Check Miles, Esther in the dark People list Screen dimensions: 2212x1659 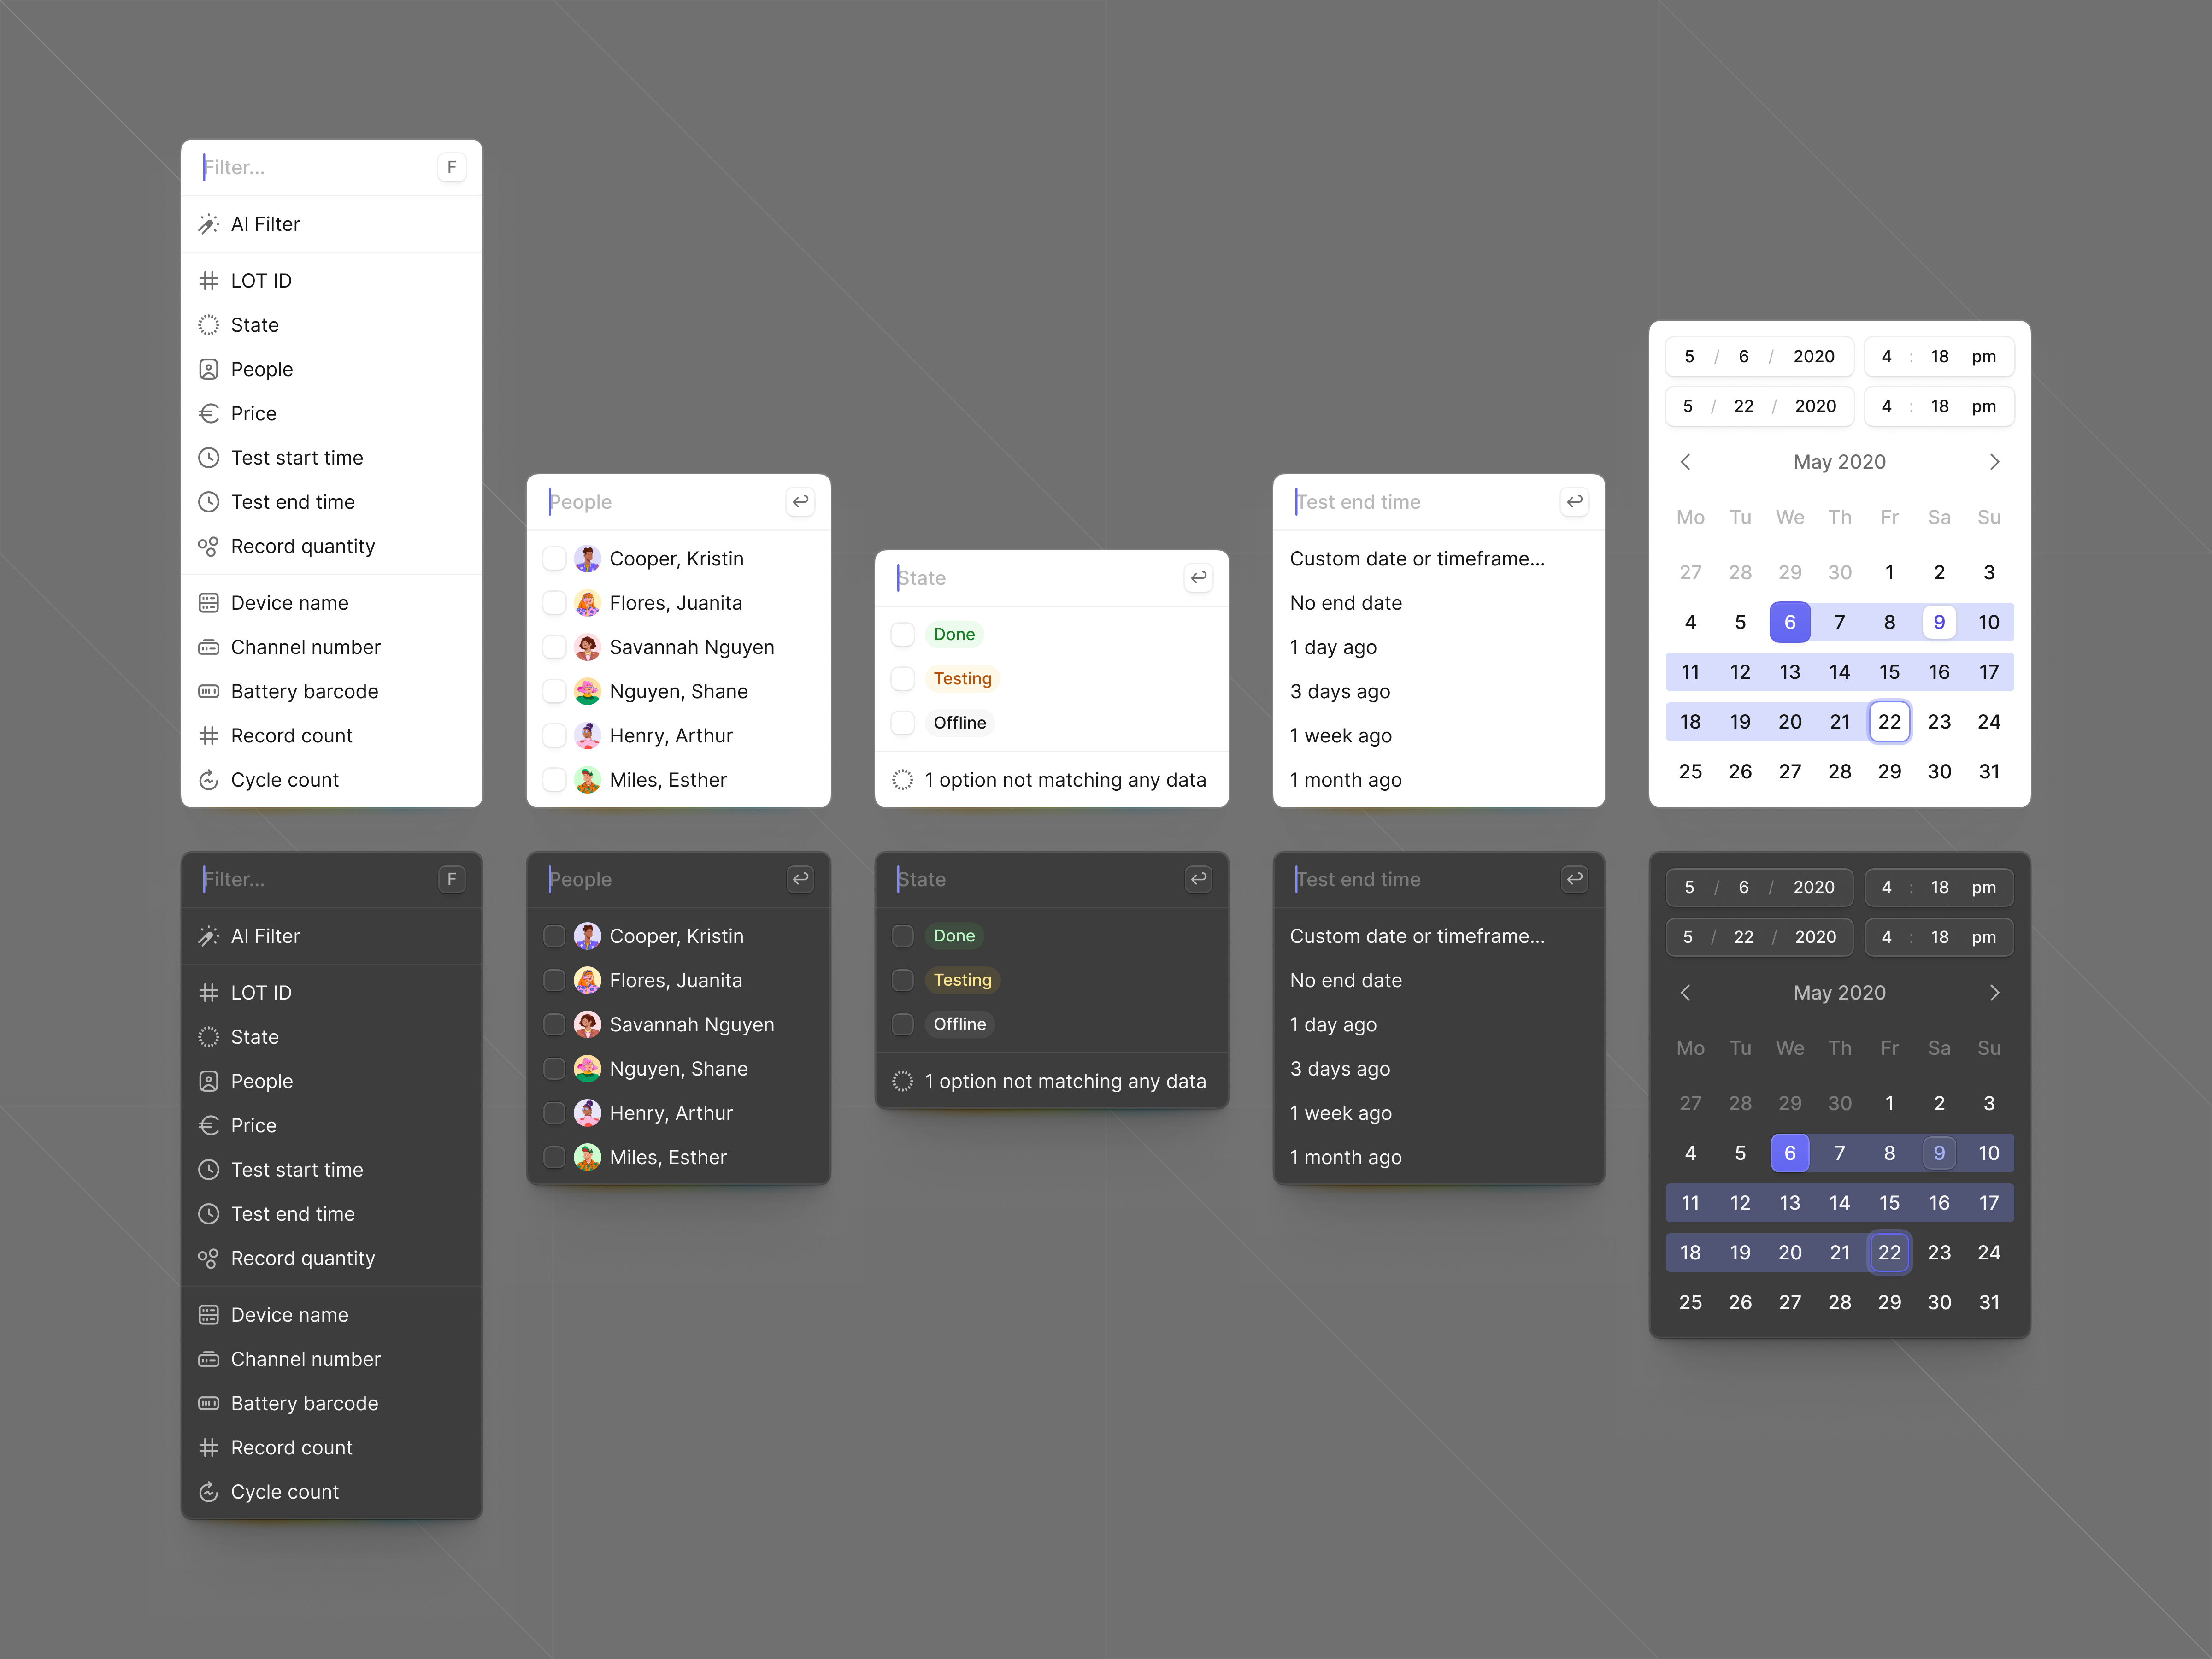tap(554, 1157)
